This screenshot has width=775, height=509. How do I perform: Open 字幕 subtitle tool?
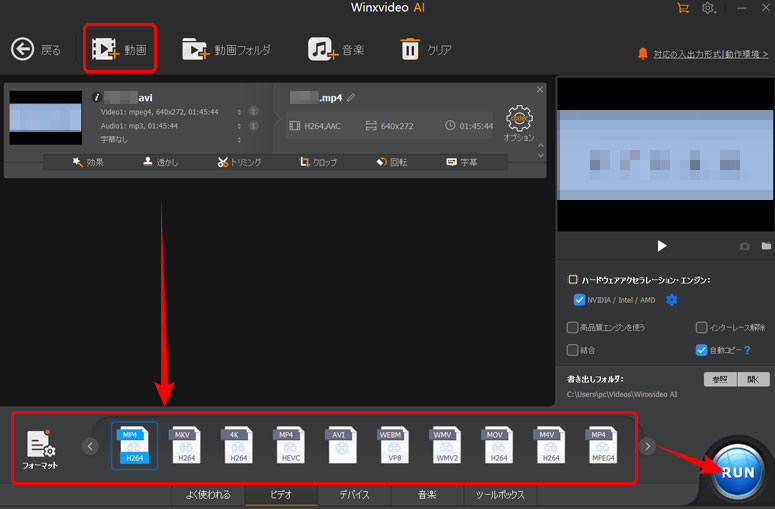[462, 162]
